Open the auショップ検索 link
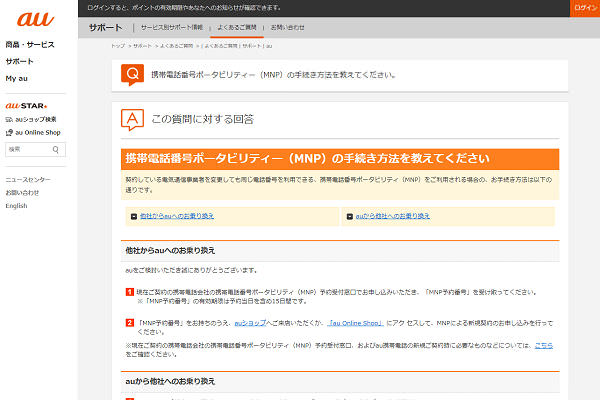The height and width of the screenshot is (400, 600). [36, 119]
